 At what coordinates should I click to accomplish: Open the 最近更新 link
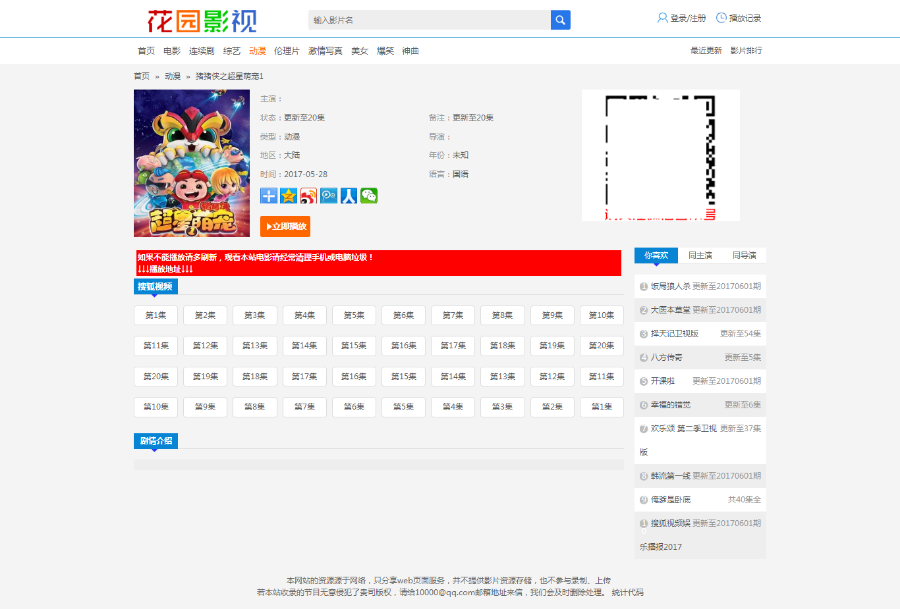pos(705,51)
